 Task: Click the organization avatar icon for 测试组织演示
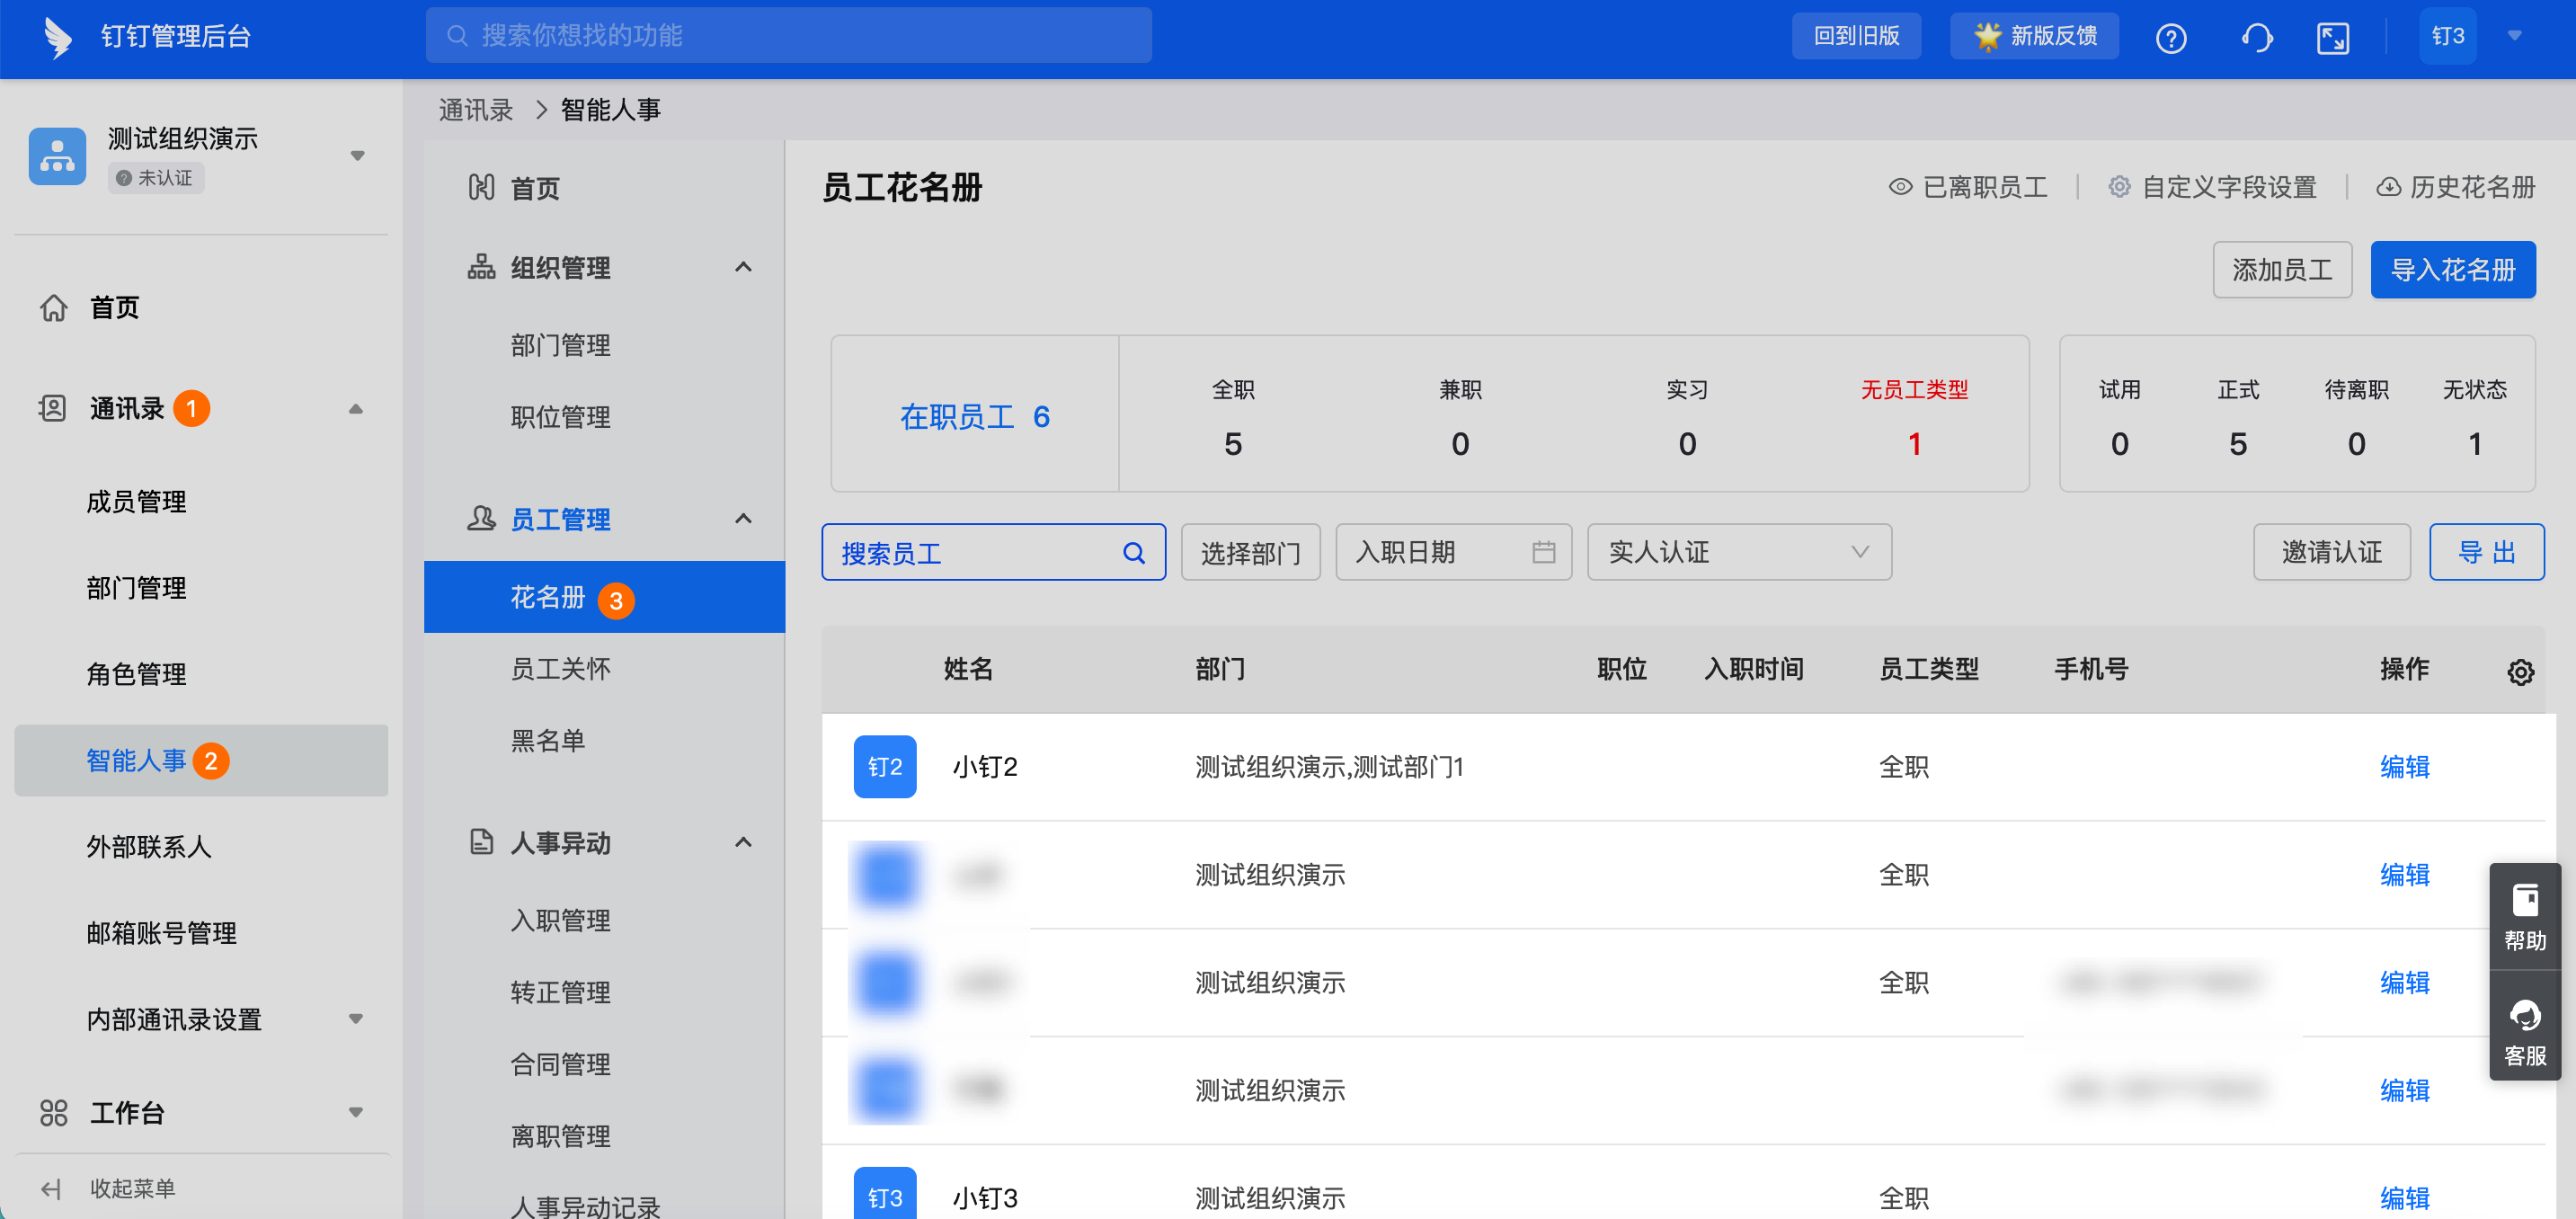point(57,156)
